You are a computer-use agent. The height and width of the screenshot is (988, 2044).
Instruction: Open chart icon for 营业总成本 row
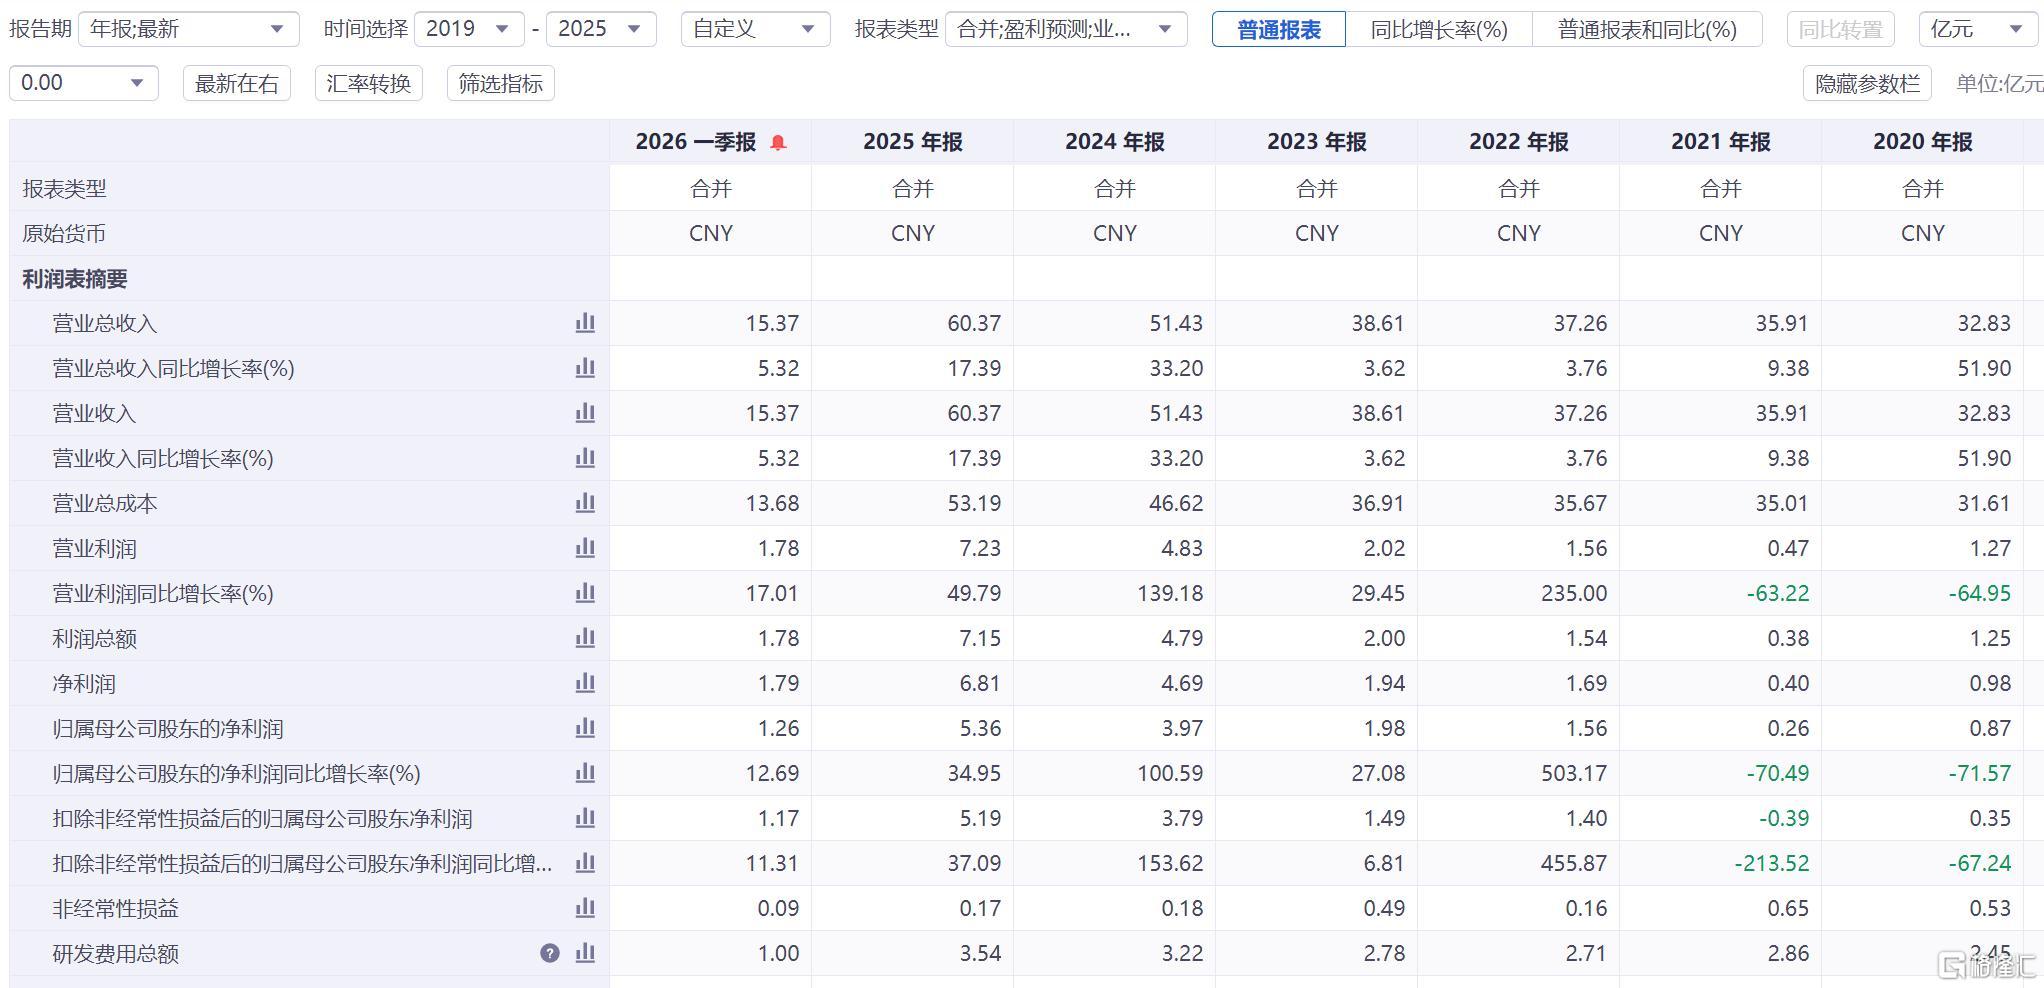585,503
